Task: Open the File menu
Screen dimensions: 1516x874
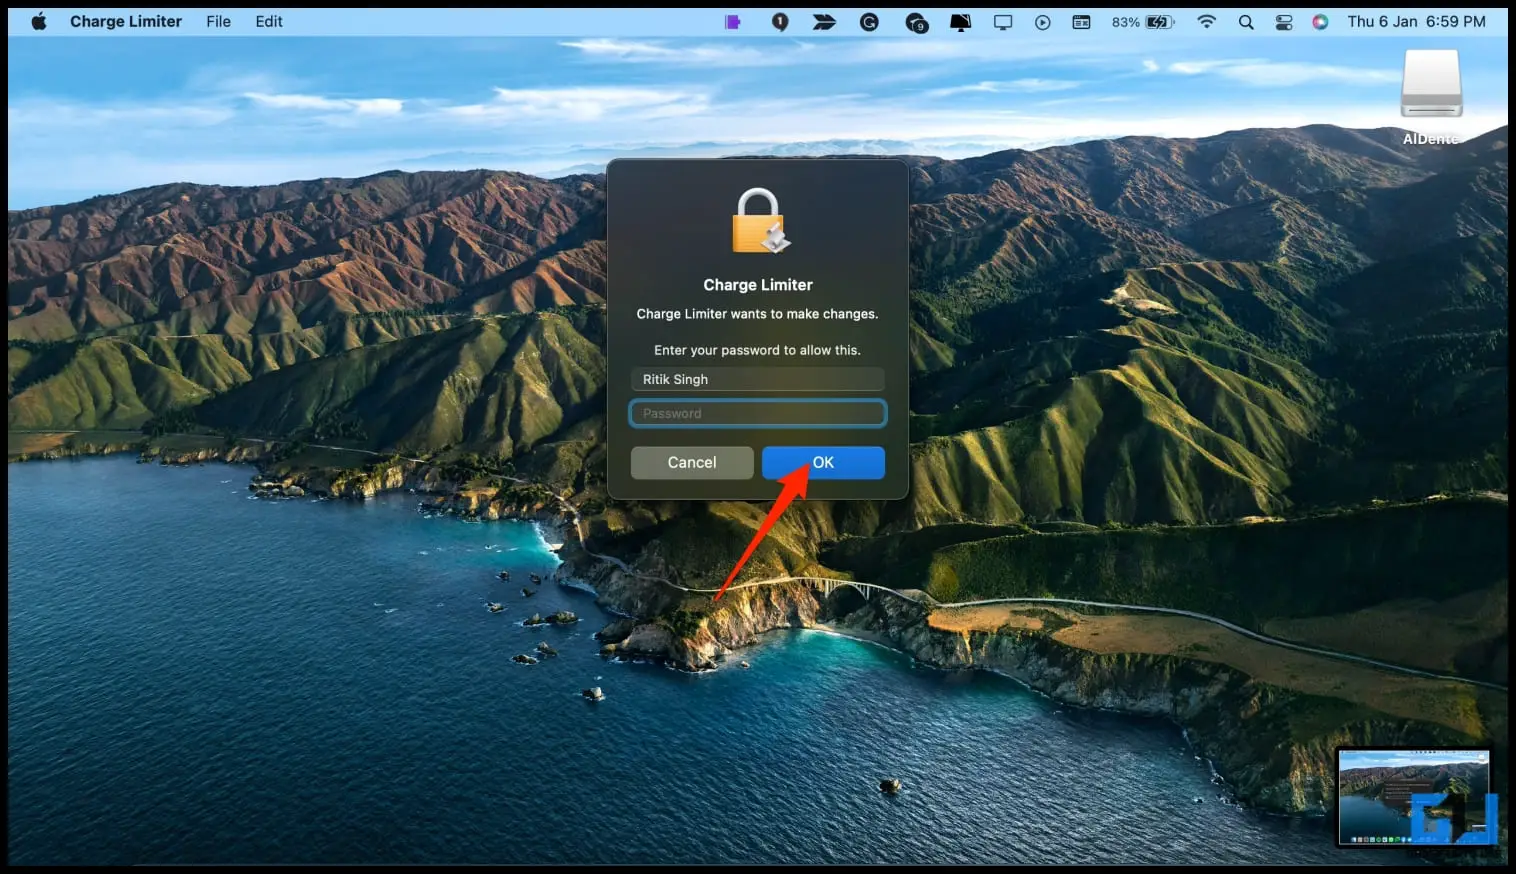Action: point(218,21)
